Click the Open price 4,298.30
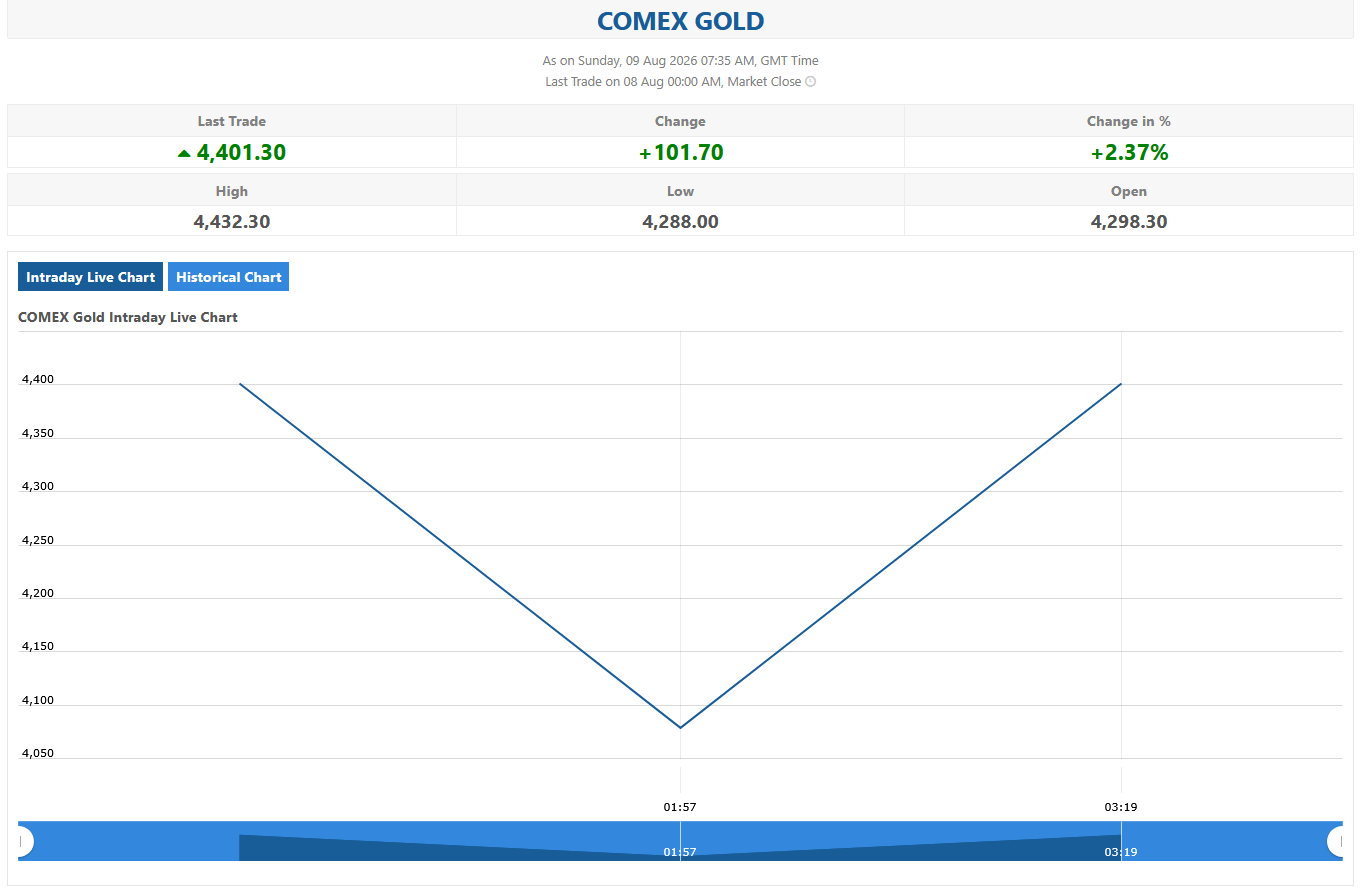The image size is (1367, 895). click(x=1129, y=221)
